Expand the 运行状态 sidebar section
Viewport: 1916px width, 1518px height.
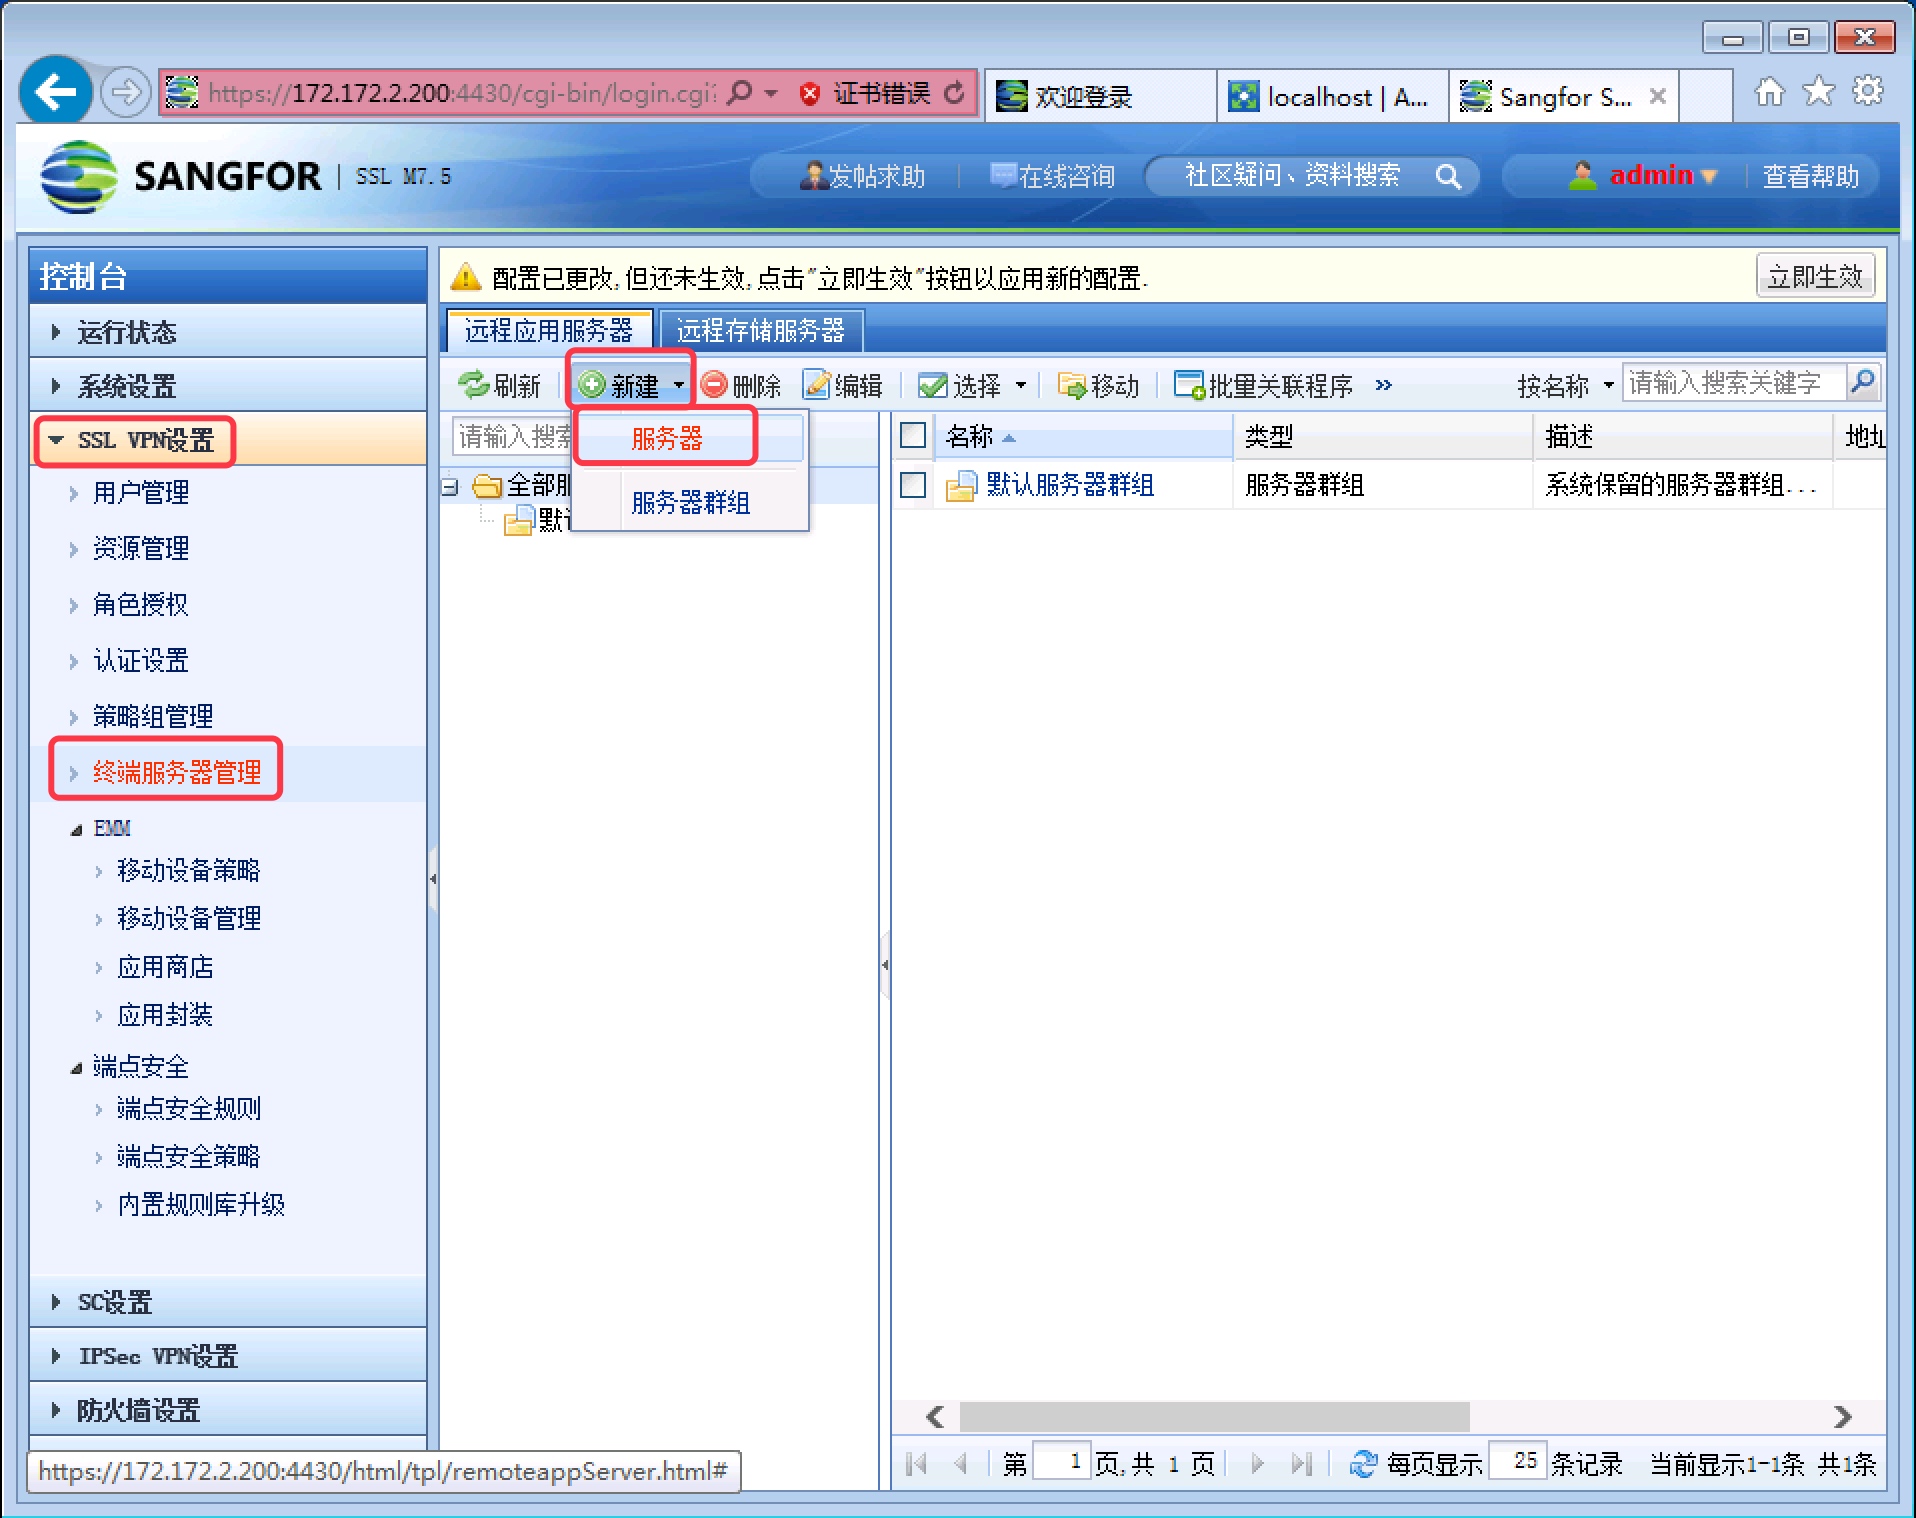coord(228,332)
